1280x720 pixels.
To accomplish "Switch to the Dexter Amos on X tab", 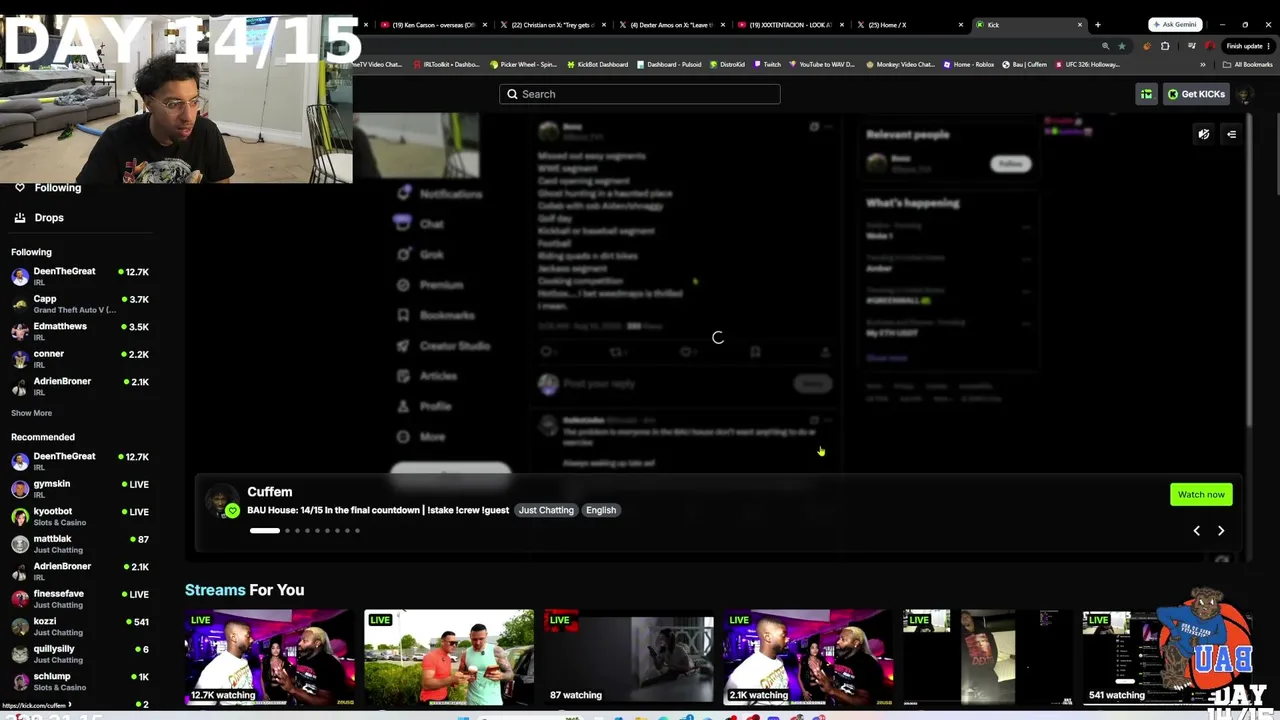I will pos(672,25).
